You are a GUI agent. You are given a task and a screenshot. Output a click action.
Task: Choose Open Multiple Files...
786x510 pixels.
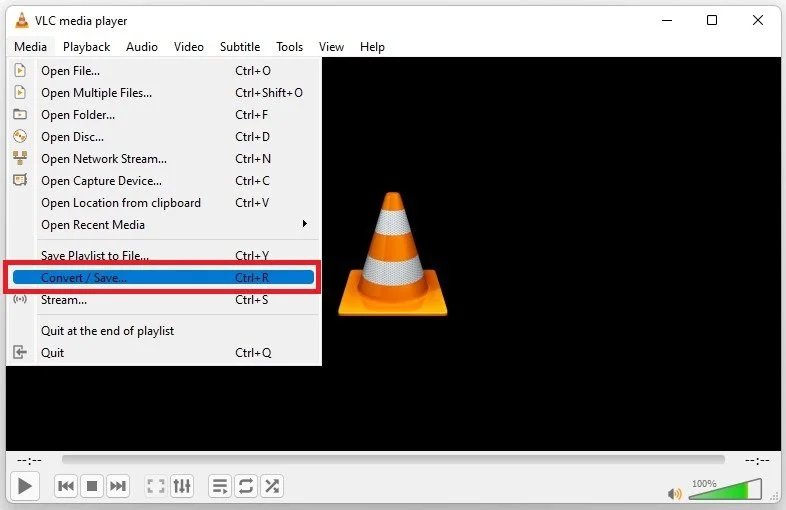[x=164, y=93]
